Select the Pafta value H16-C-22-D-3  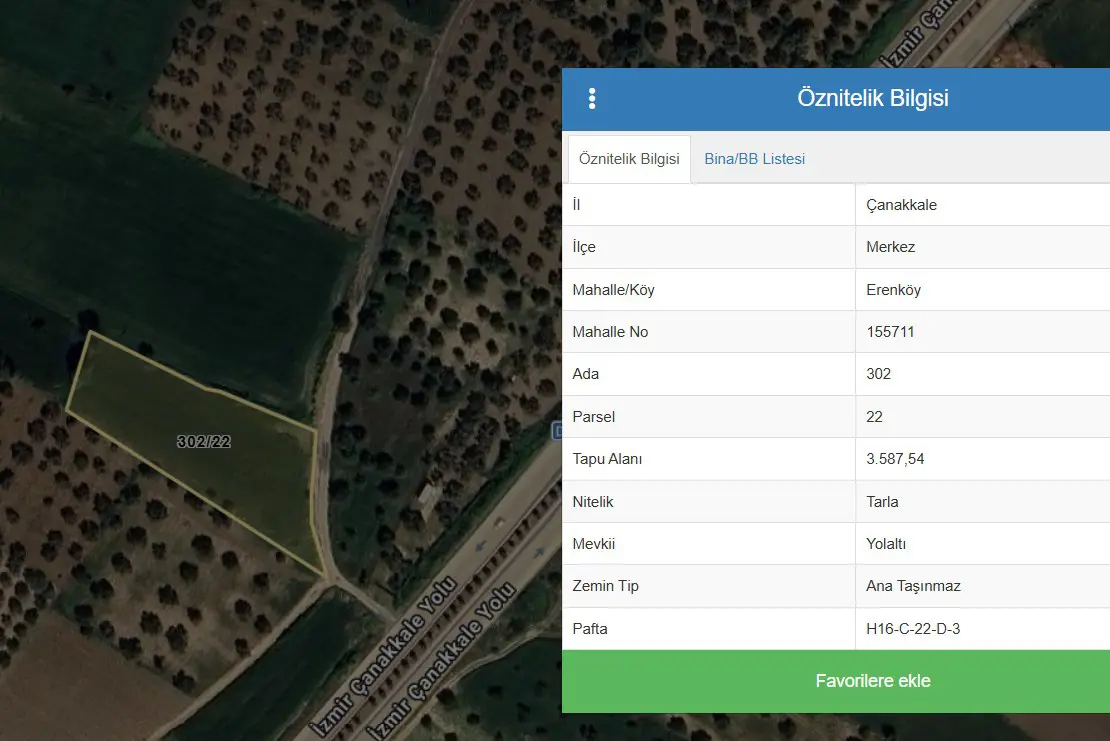pyautogui.click(x=912, y=628)
